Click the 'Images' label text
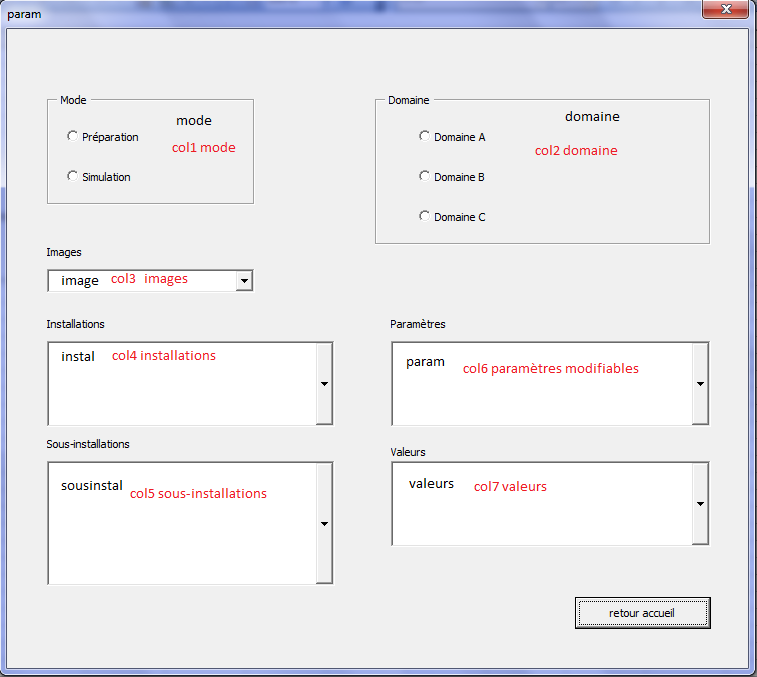 [64, 253]
